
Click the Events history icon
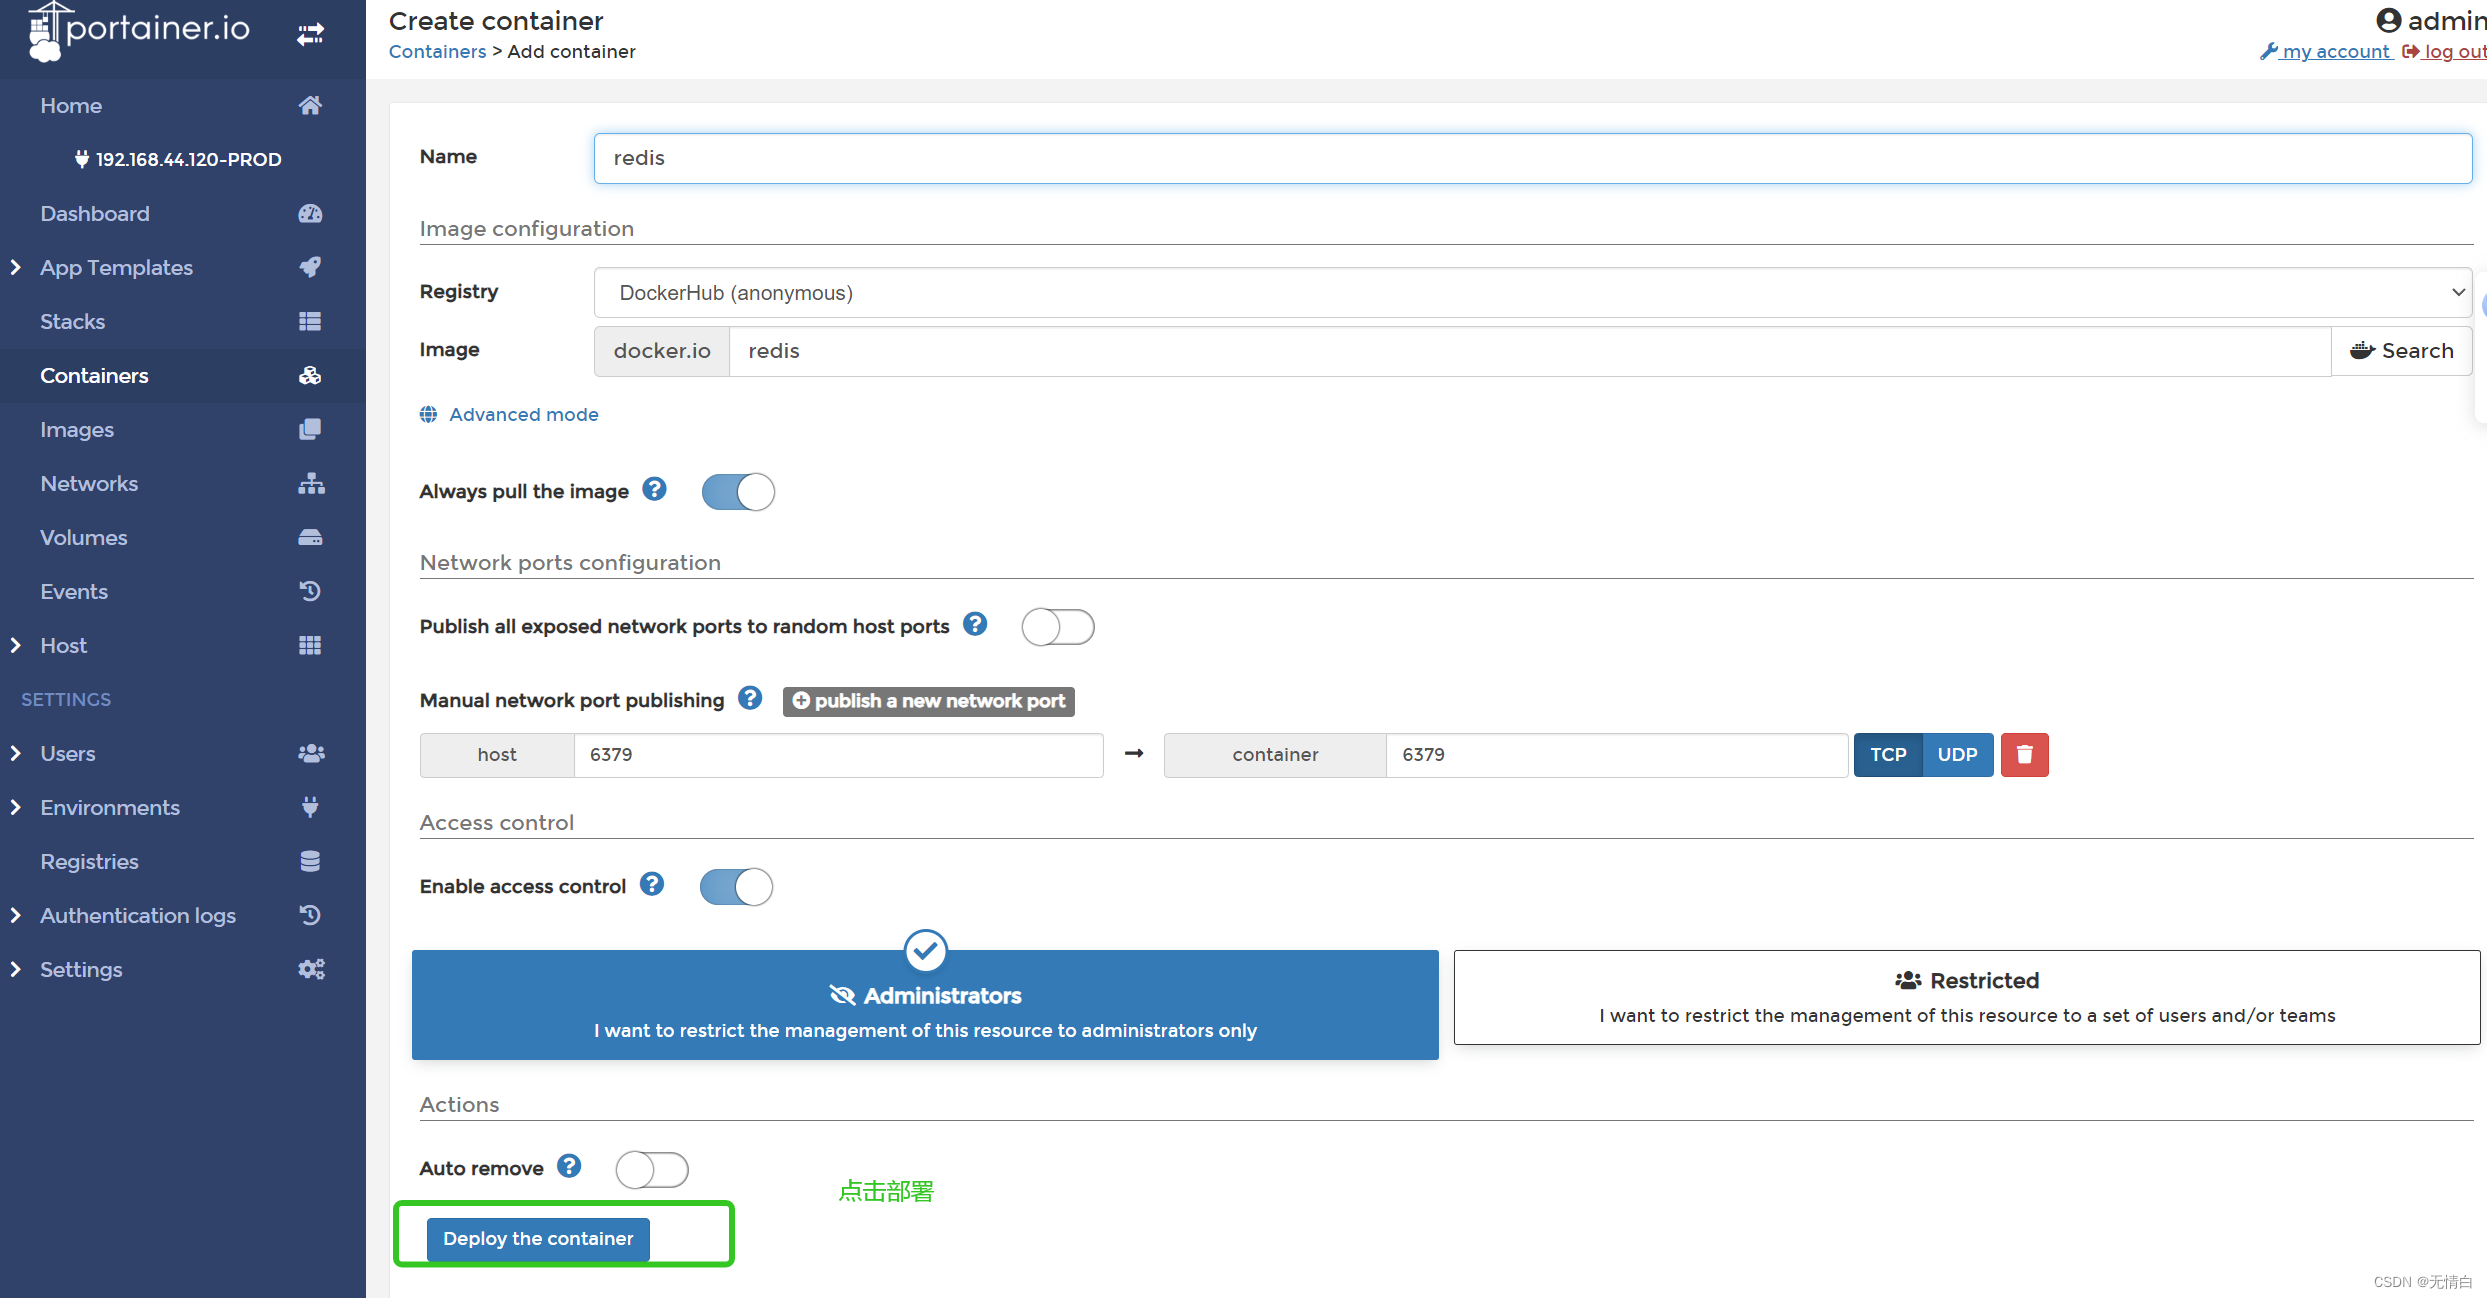[x=310, y=591]
